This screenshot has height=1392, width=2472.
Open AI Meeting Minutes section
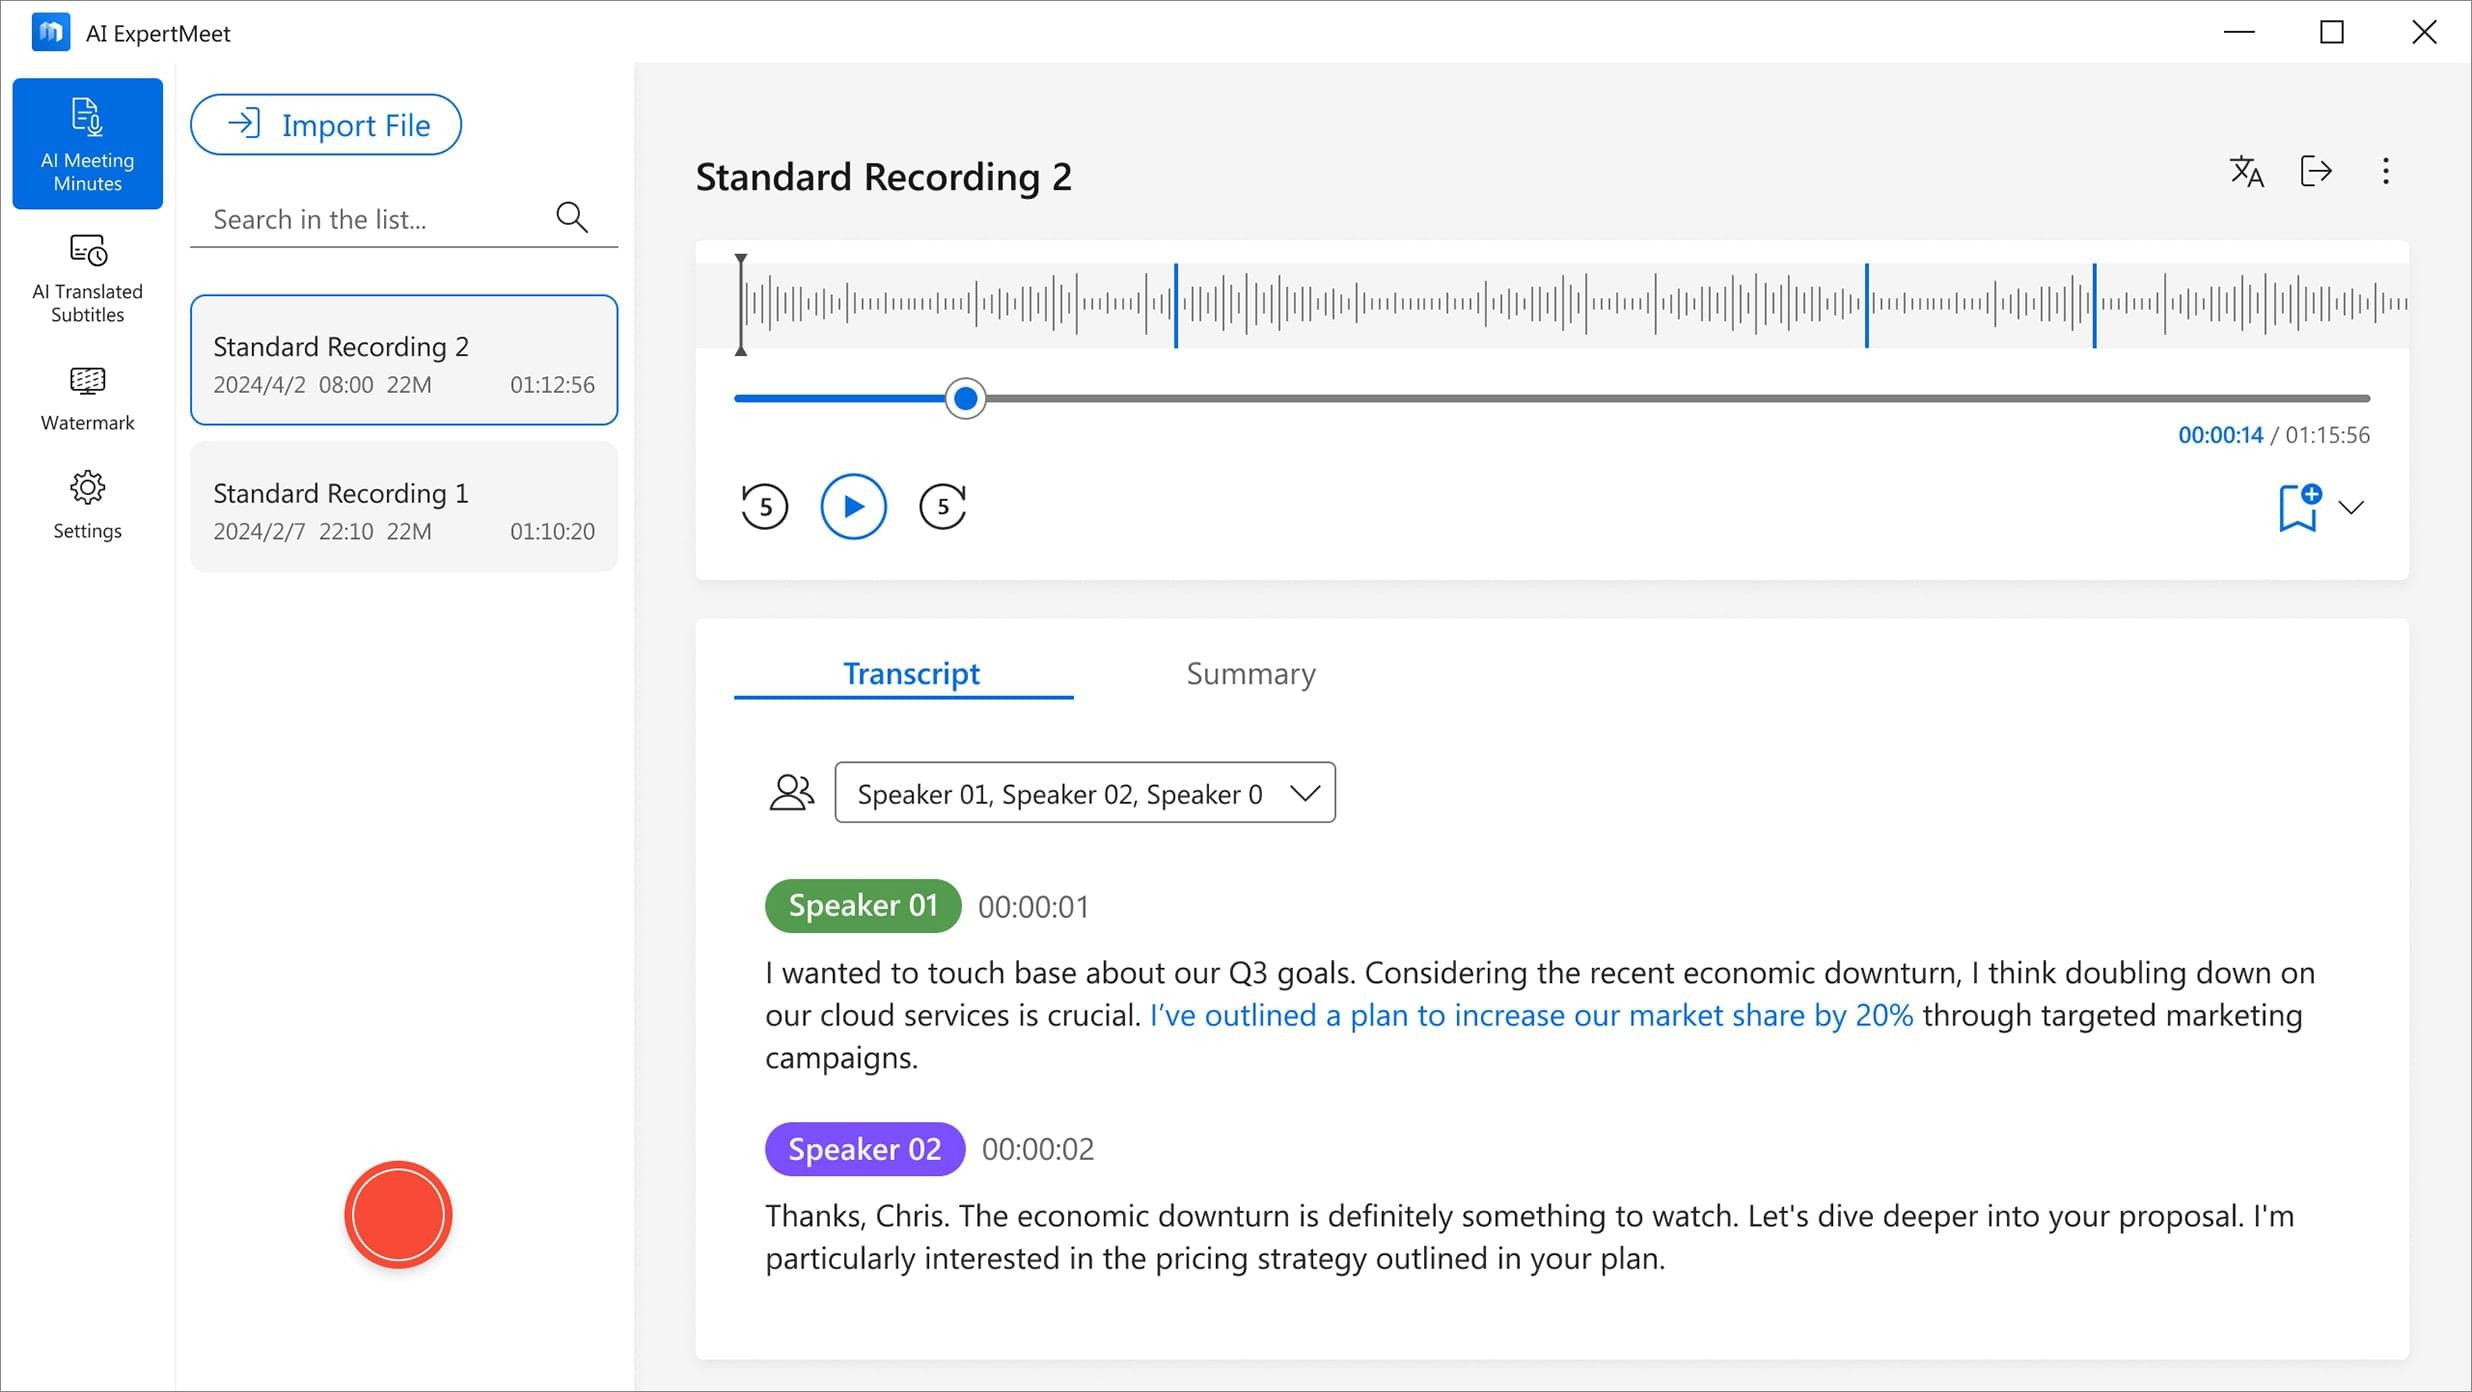pos(87,143)
